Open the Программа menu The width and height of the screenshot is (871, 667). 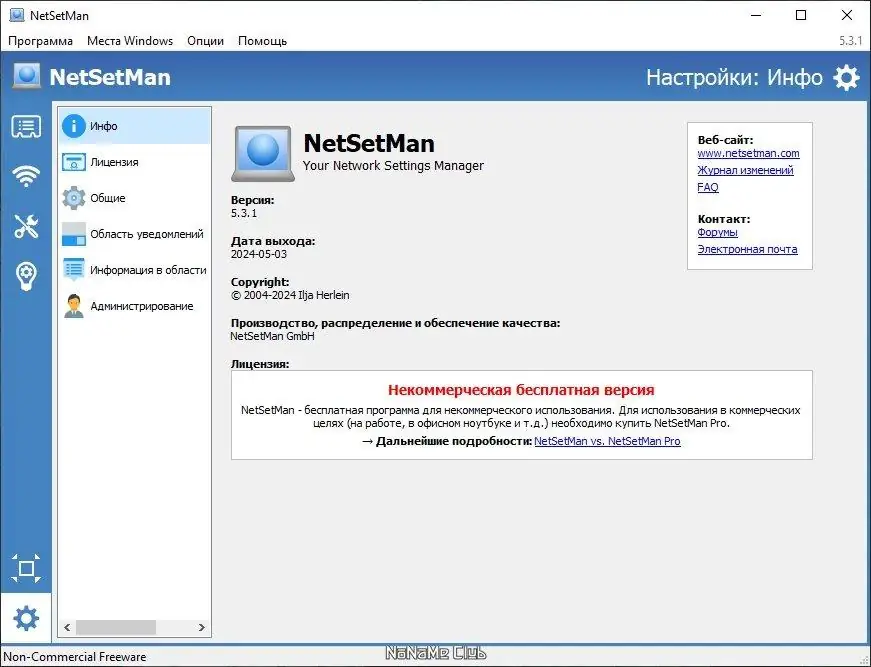pos(41,41)
